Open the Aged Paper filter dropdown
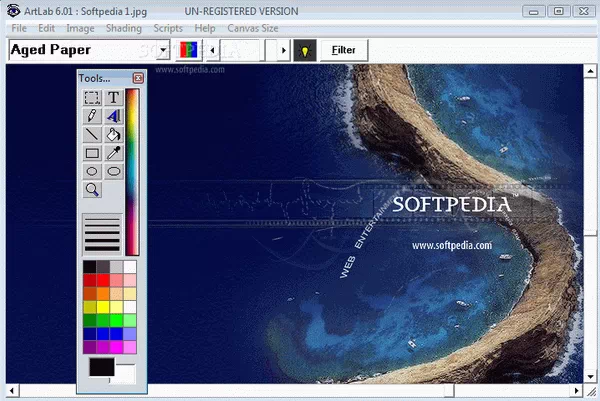This screenshot has height=401, width=600. pos(163,50)
